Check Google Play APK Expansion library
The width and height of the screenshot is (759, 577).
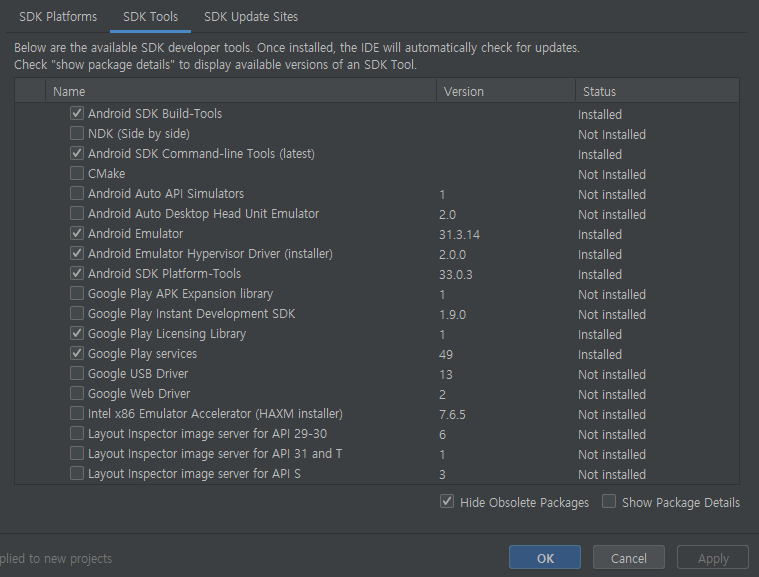[76, 293]
